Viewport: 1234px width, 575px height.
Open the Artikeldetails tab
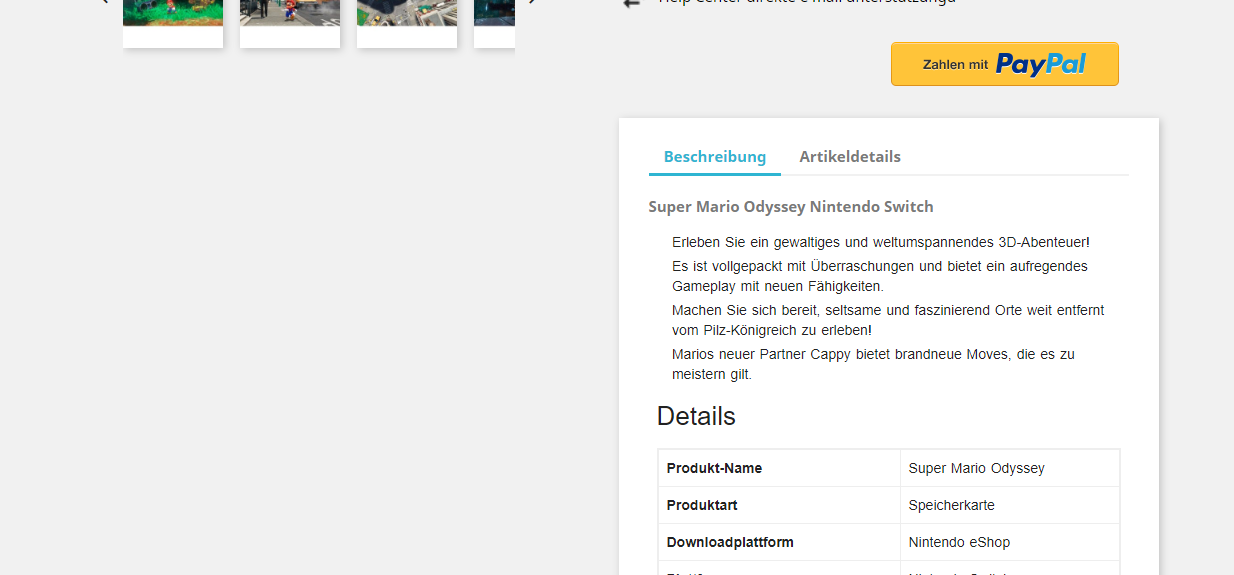point(850,156)
